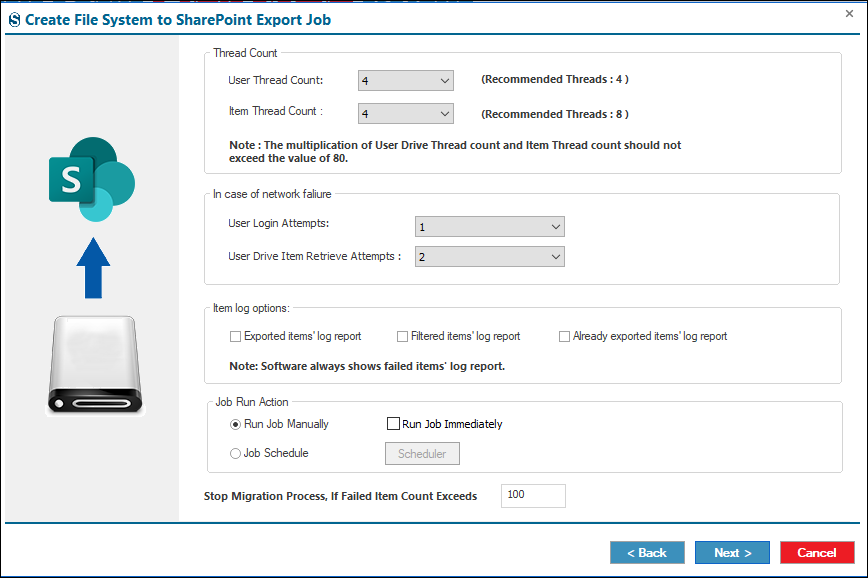
Task: Click the failed item count field showing 100
Action: [x=533, y=496]
